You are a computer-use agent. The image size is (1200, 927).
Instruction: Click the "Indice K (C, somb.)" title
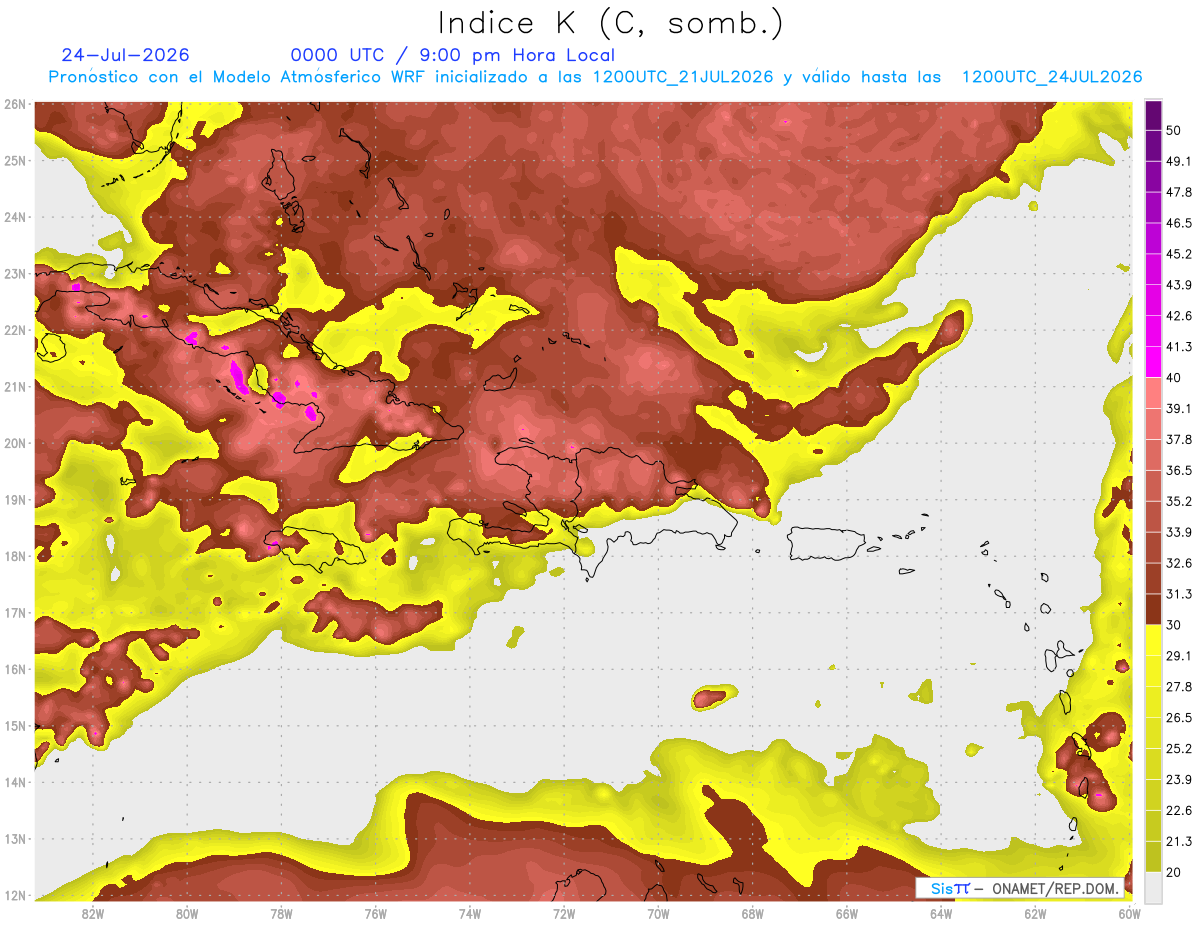point(610,24)
